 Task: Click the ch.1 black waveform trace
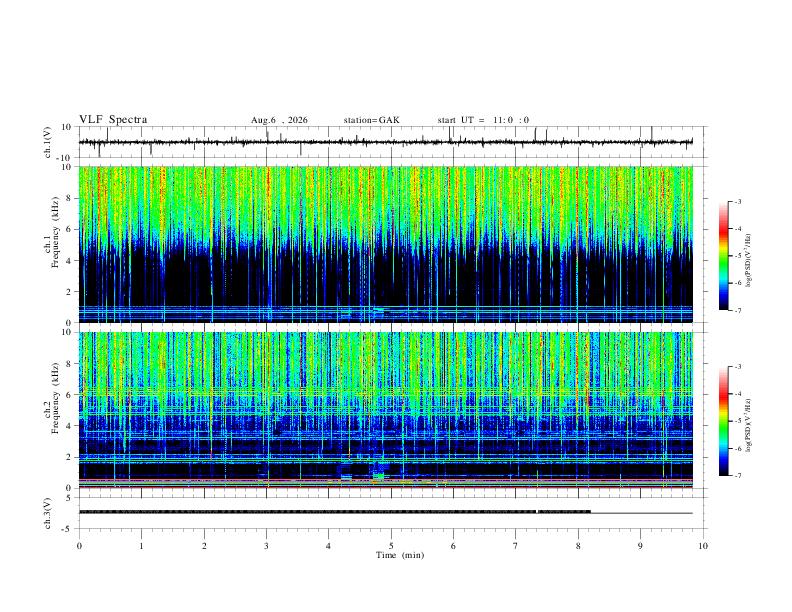[386, 142]
